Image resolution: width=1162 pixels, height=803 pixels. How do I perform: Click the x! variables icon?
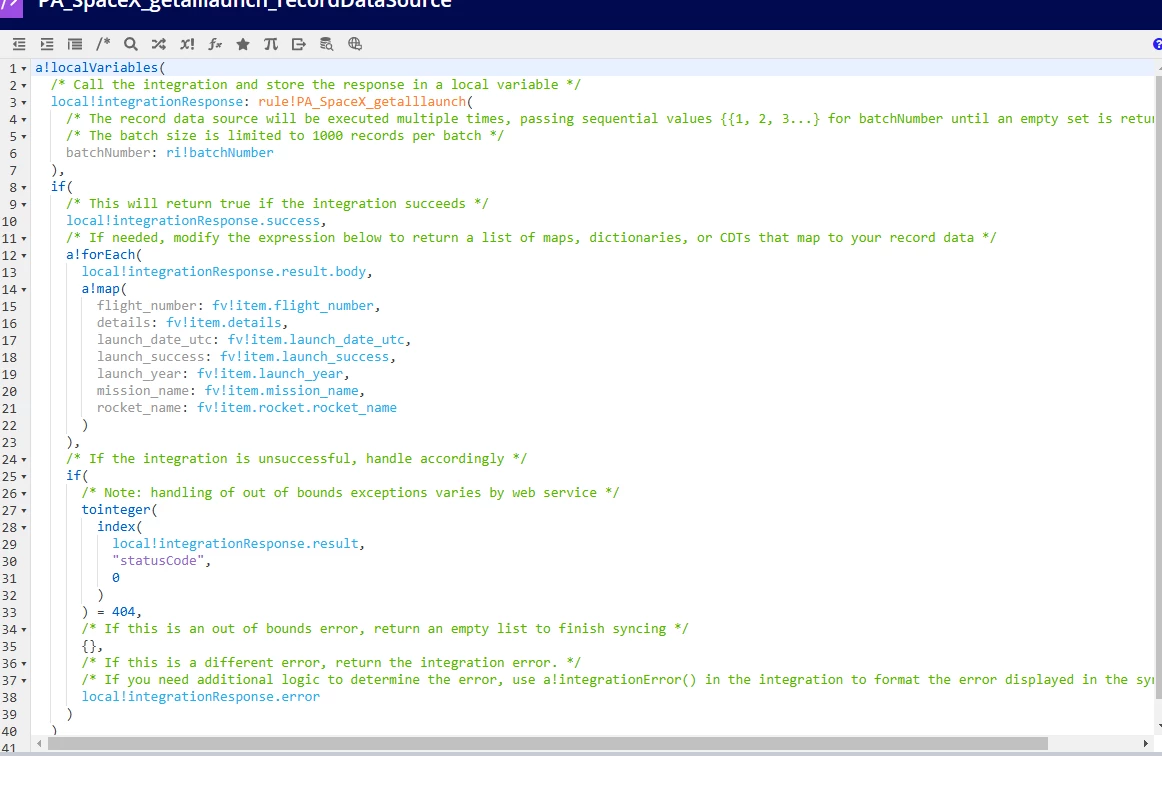[187, 44]
